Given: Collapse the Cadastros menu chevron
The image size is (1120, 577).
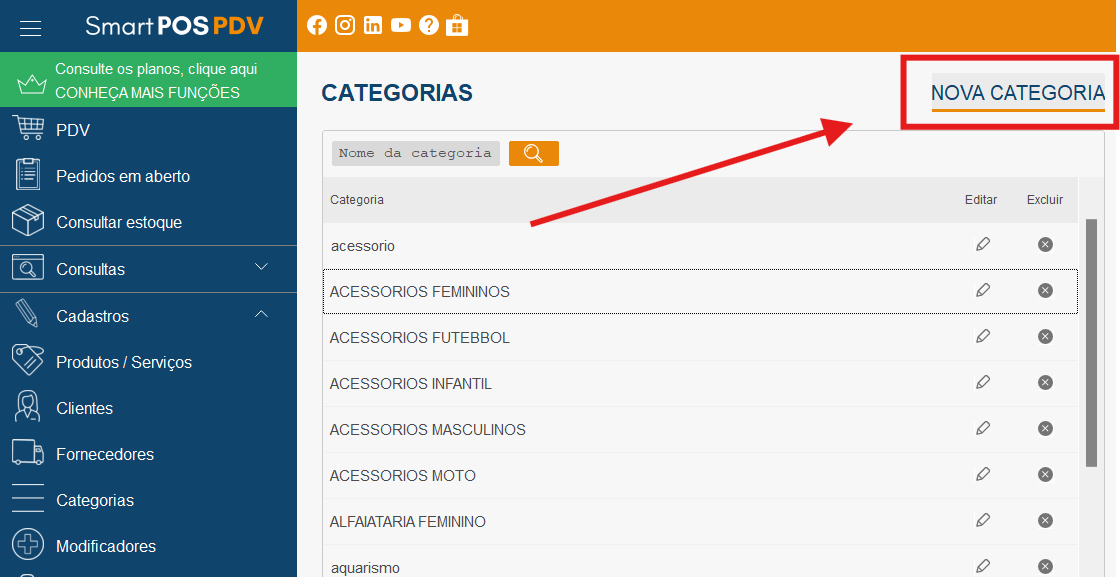Looking at the screenshot, I should pos(261,313).
